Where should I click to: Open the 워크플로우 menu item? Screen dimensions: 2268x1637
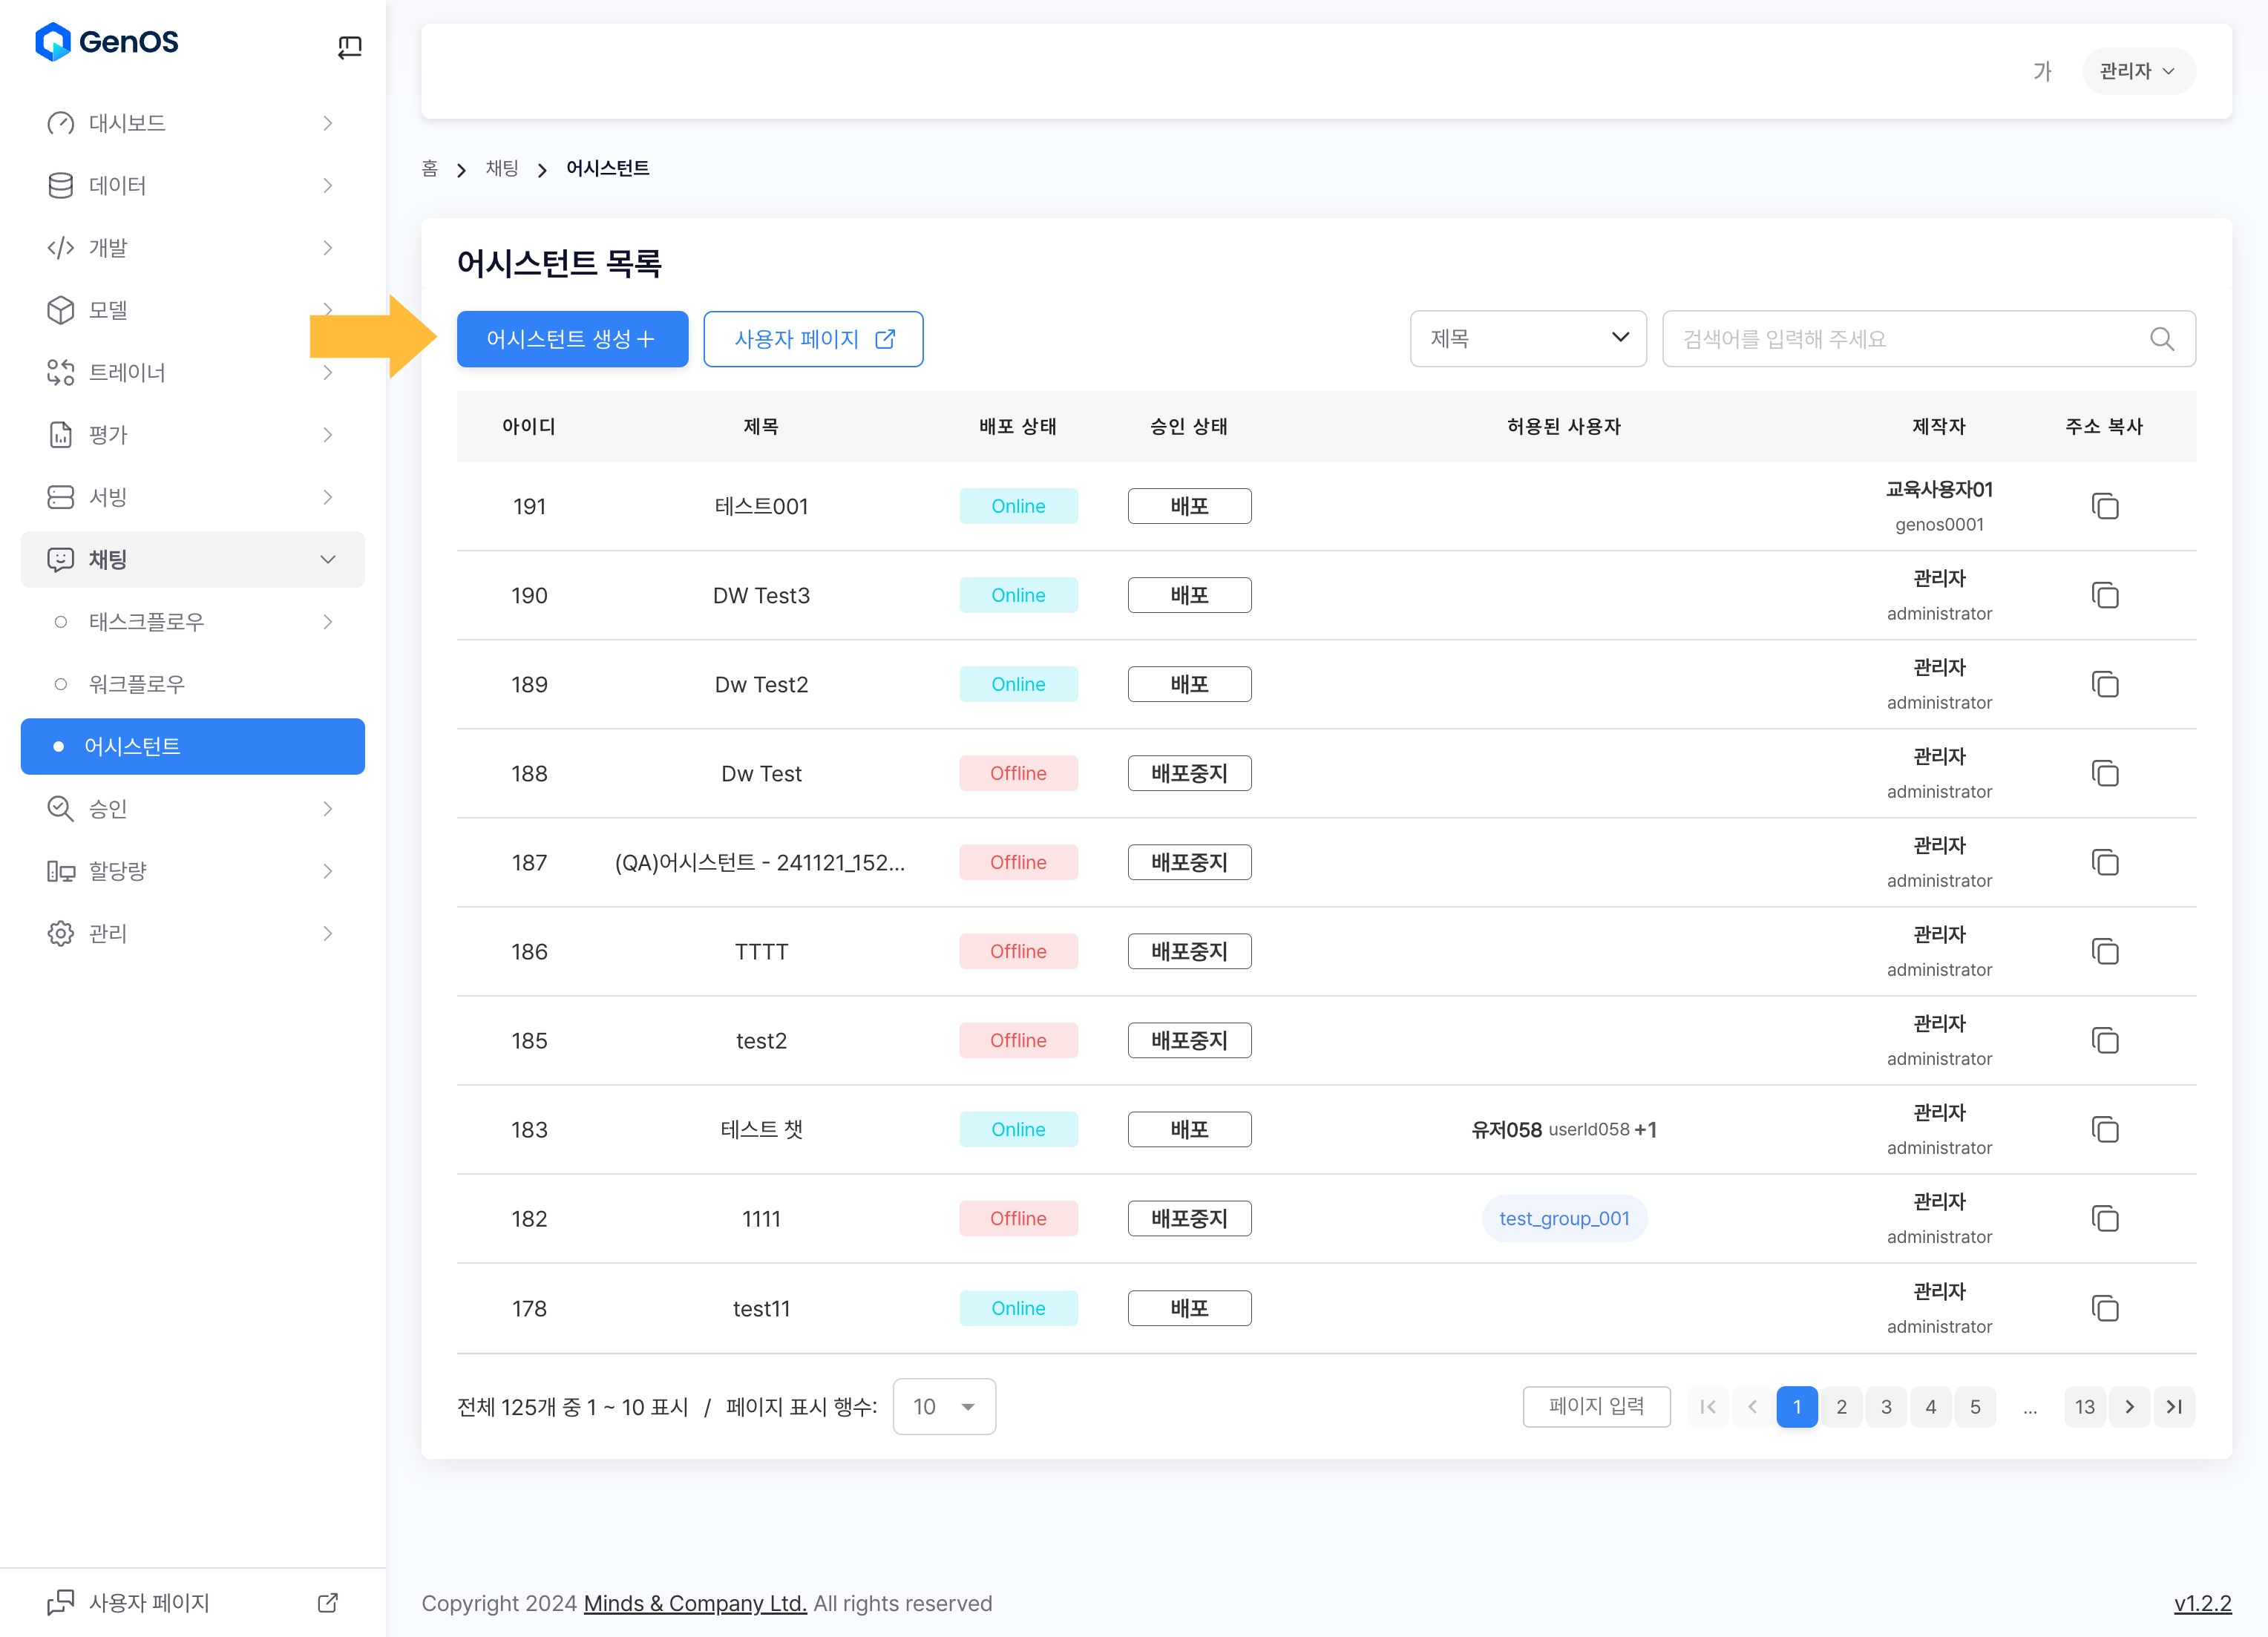point(137,684)
